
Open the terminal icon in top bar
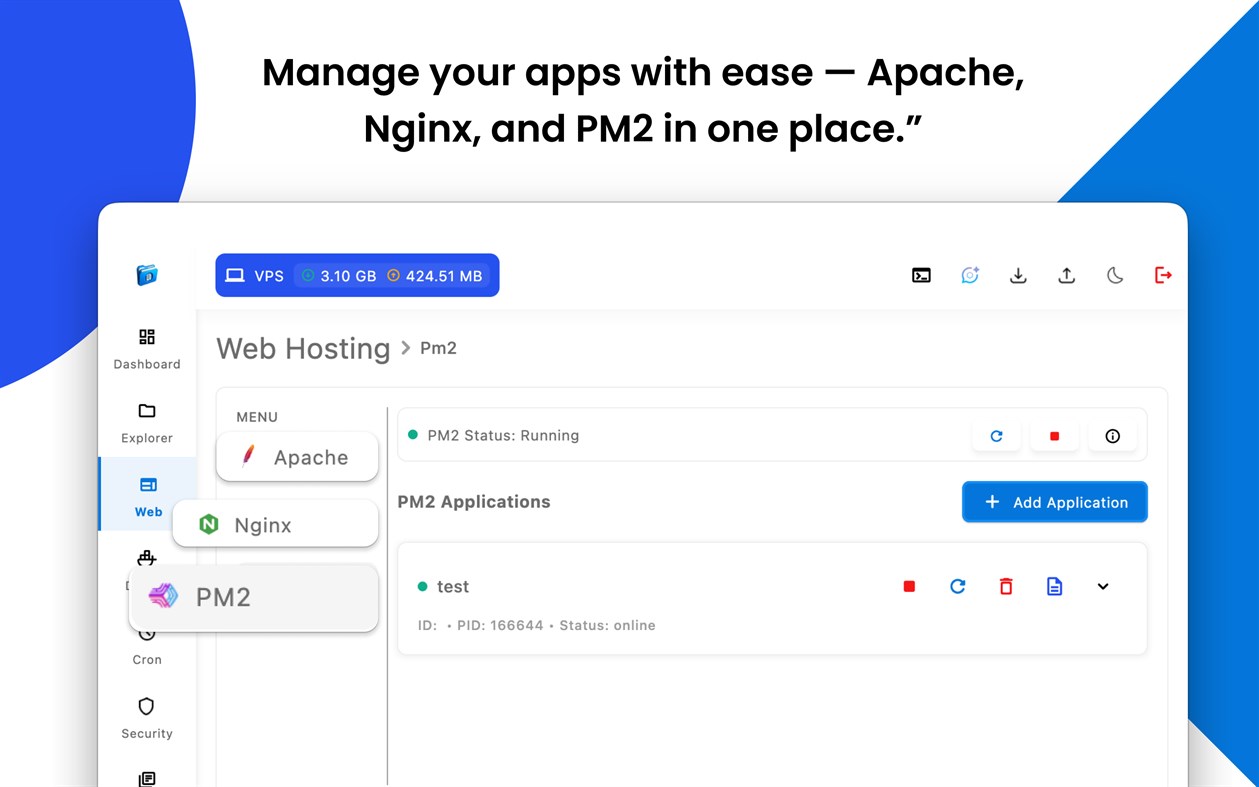pyautogui.click(x=921, y=275)
